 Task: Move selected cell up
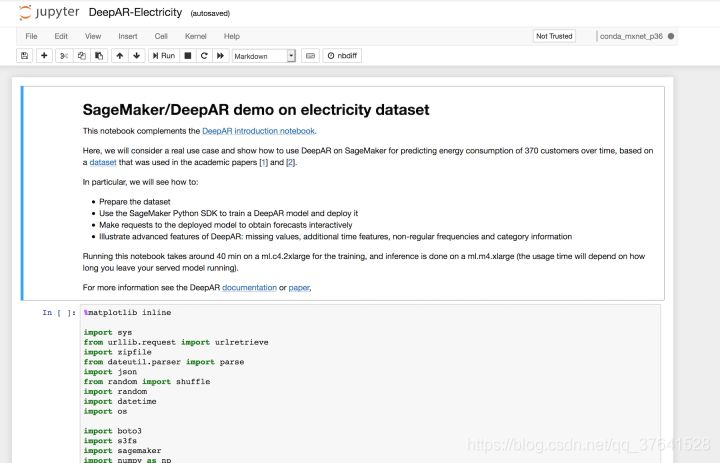(x=119, y=56)
